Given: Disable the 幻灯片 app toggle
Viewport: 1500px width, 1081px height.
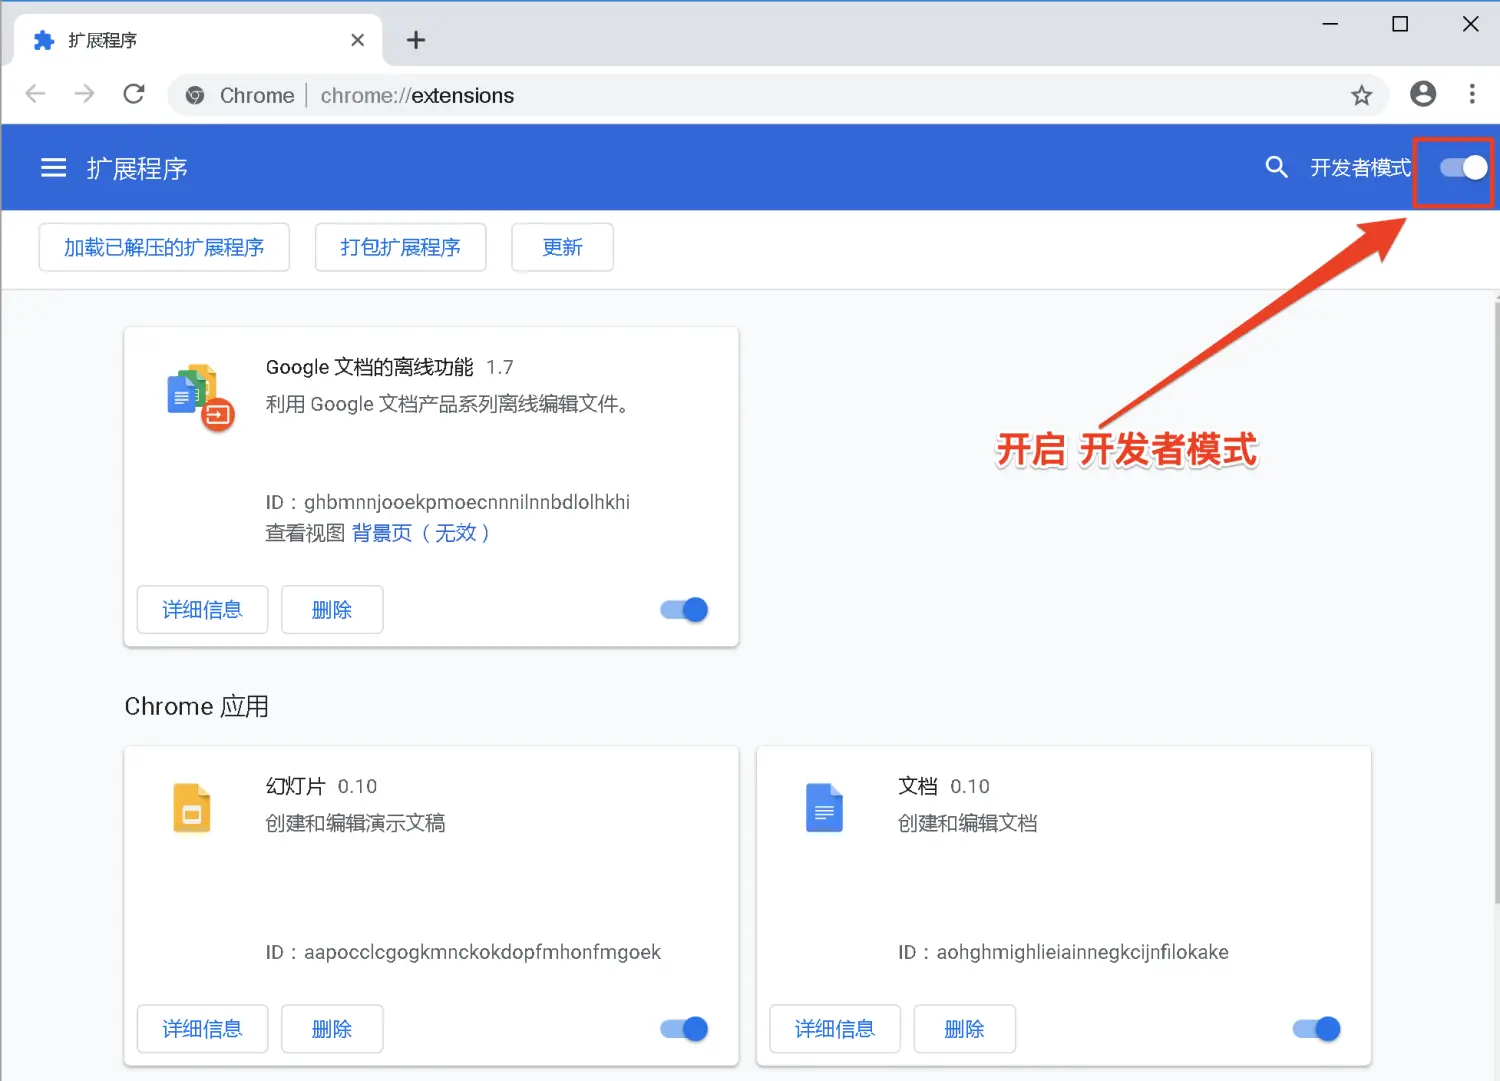Looking at the screenshot, I should tap(684, 1029).
